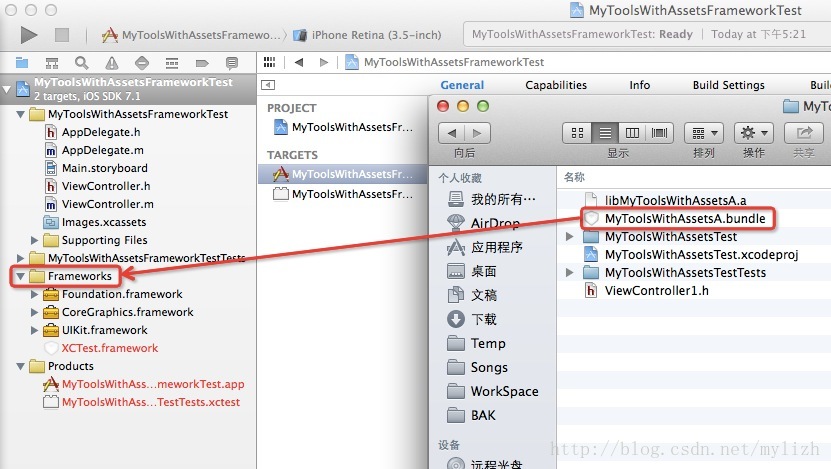Open Finder arrange (排列) dropdown
831x469 pixels.
pos(704,133)
